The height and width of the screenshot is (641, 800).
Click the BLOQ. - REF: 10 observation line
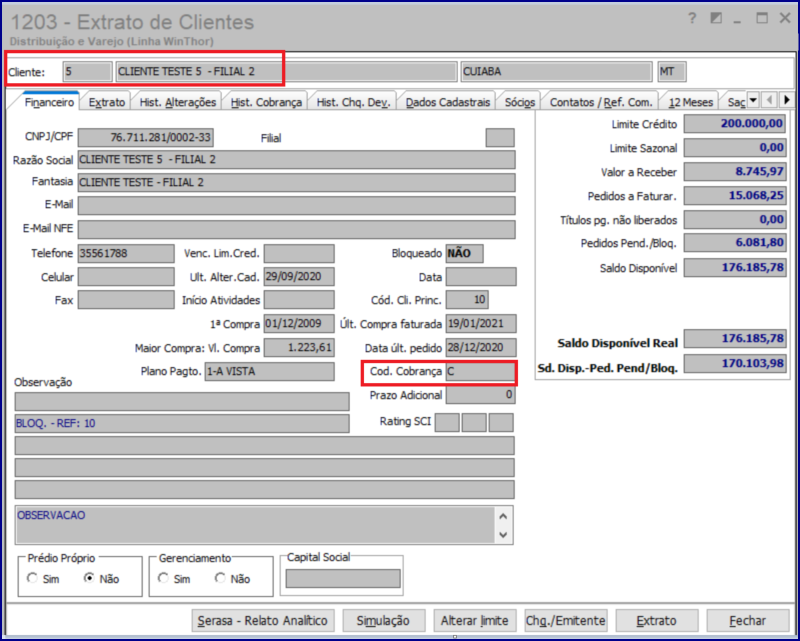point(182,424)
